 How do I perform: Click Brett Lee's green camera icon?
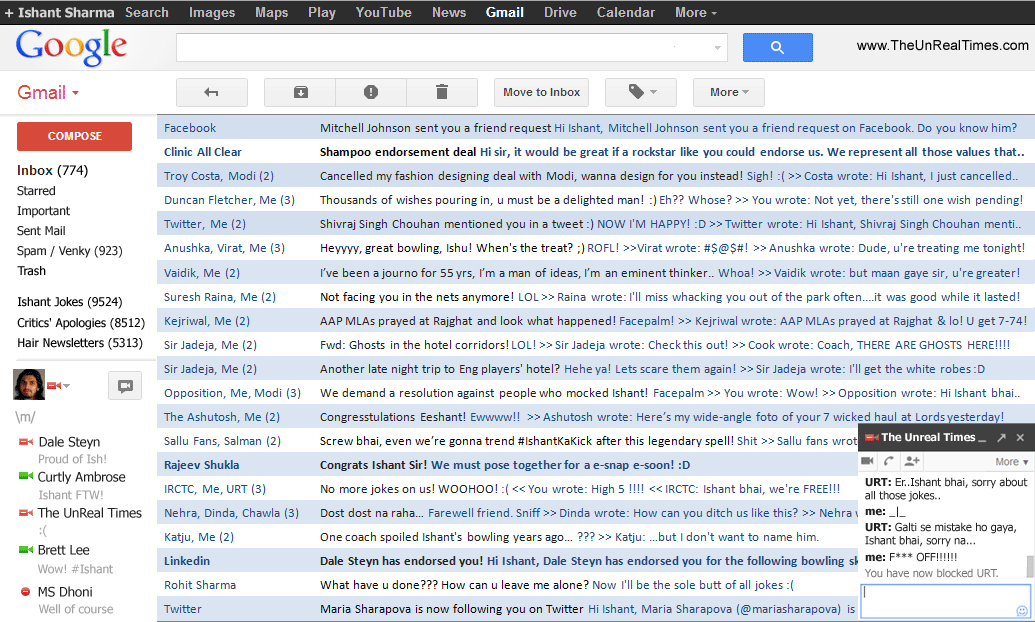click(x=26, y=549)
